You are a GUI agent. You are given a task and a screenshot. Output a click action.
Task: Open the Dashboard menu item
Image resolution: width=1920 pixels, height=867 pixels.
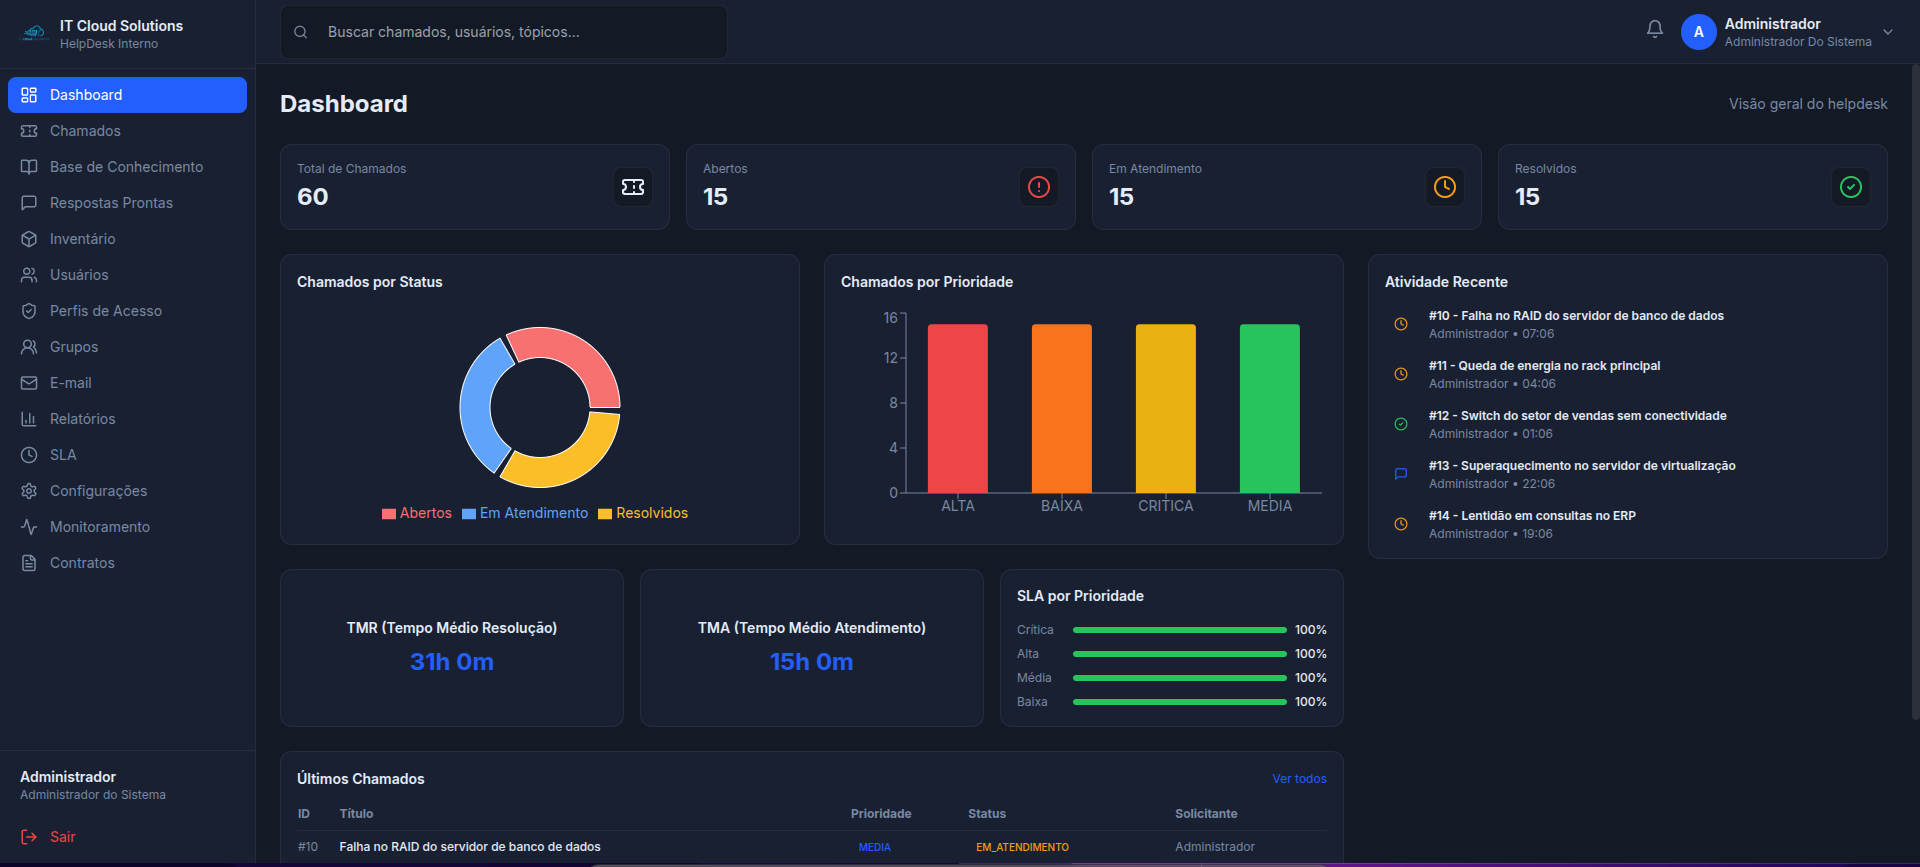point(127,95)
